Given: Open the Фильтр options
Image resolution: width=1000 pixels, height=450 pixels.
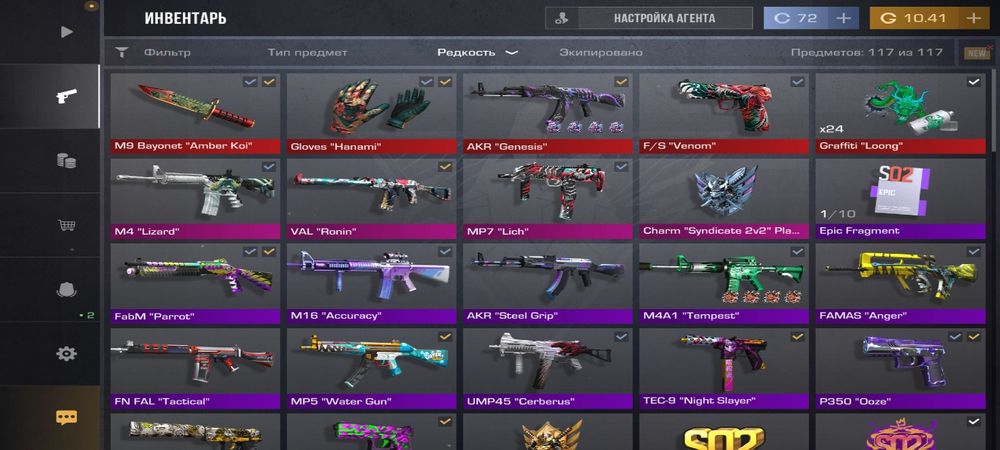Looking at the screenshot, I should [167, 52].
